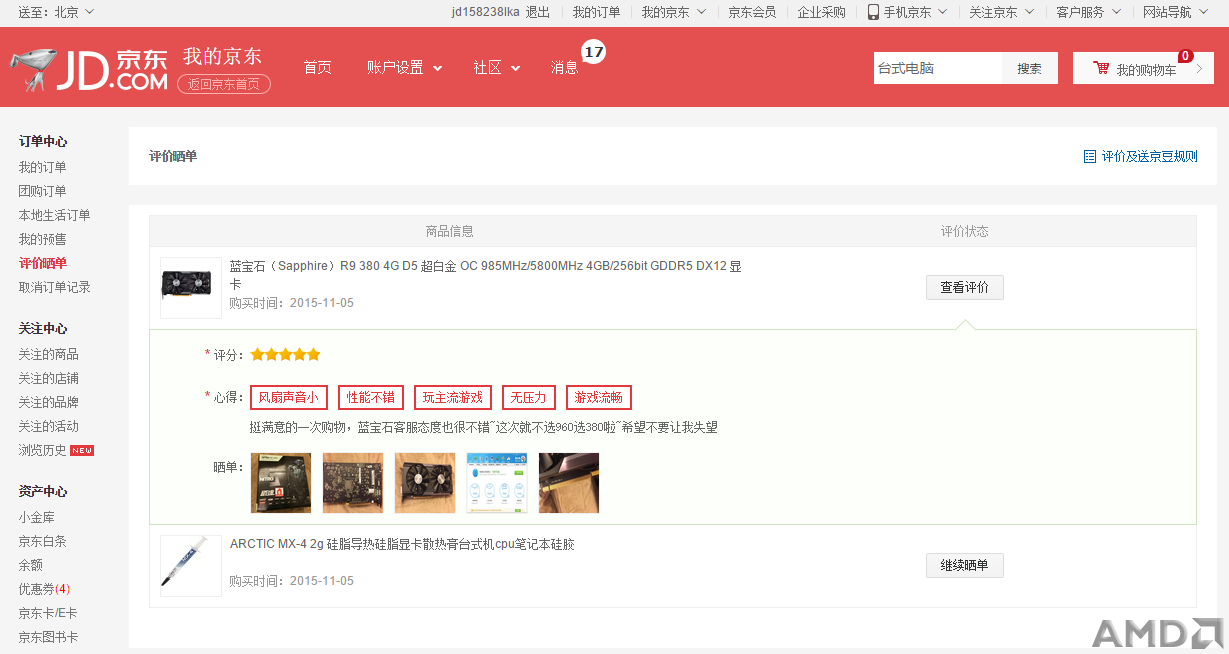
Task: Open the 企业采购 link
Action: click(822, 12)
